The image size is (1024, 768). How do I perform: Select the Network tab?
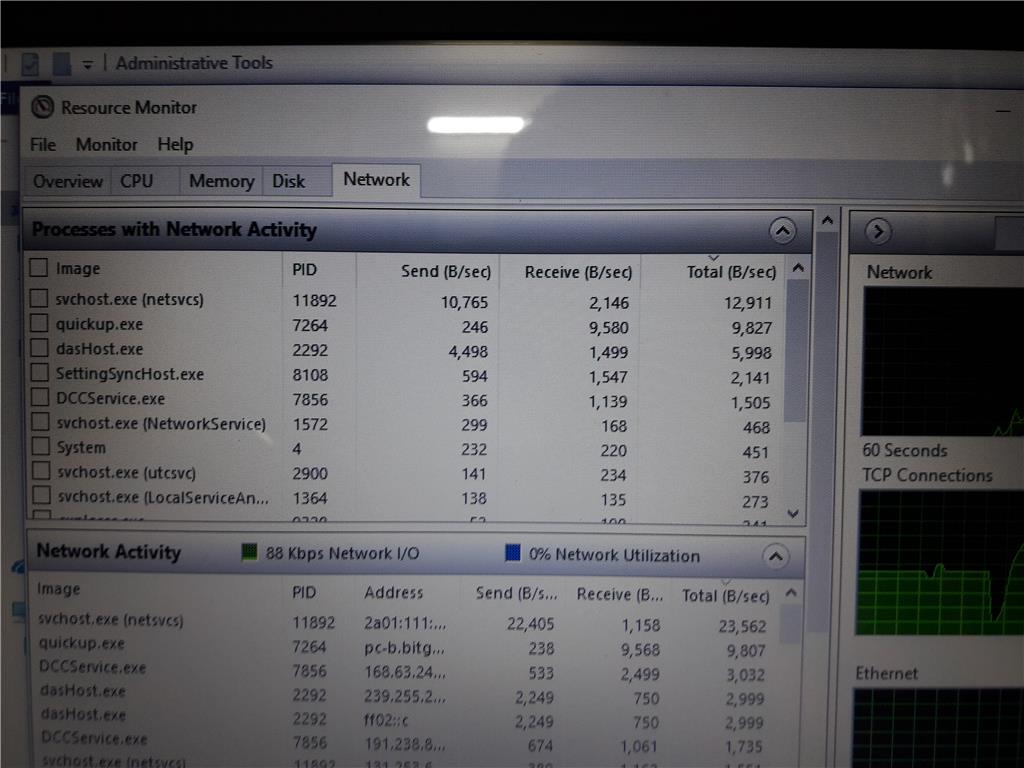pos(376,180)
